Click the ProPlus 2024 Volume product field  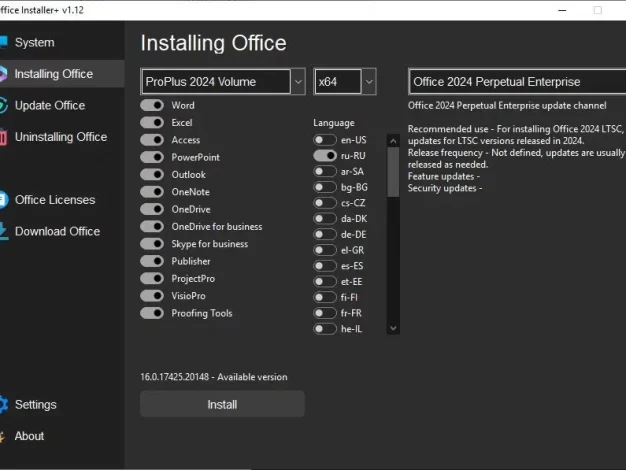[216, 81]
